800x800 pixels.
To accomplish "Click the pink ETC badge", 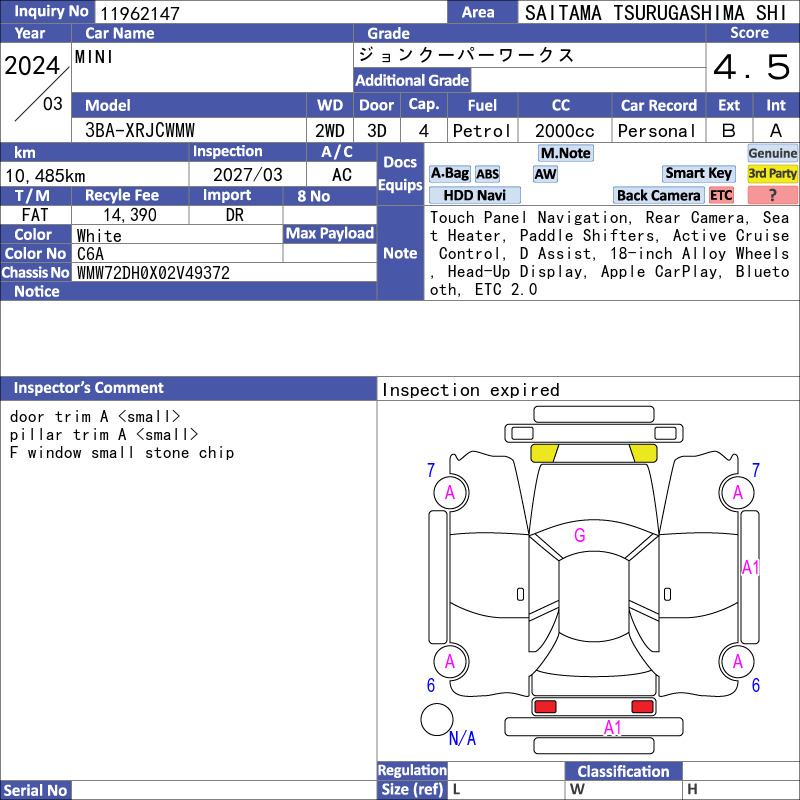I will 721,195.
